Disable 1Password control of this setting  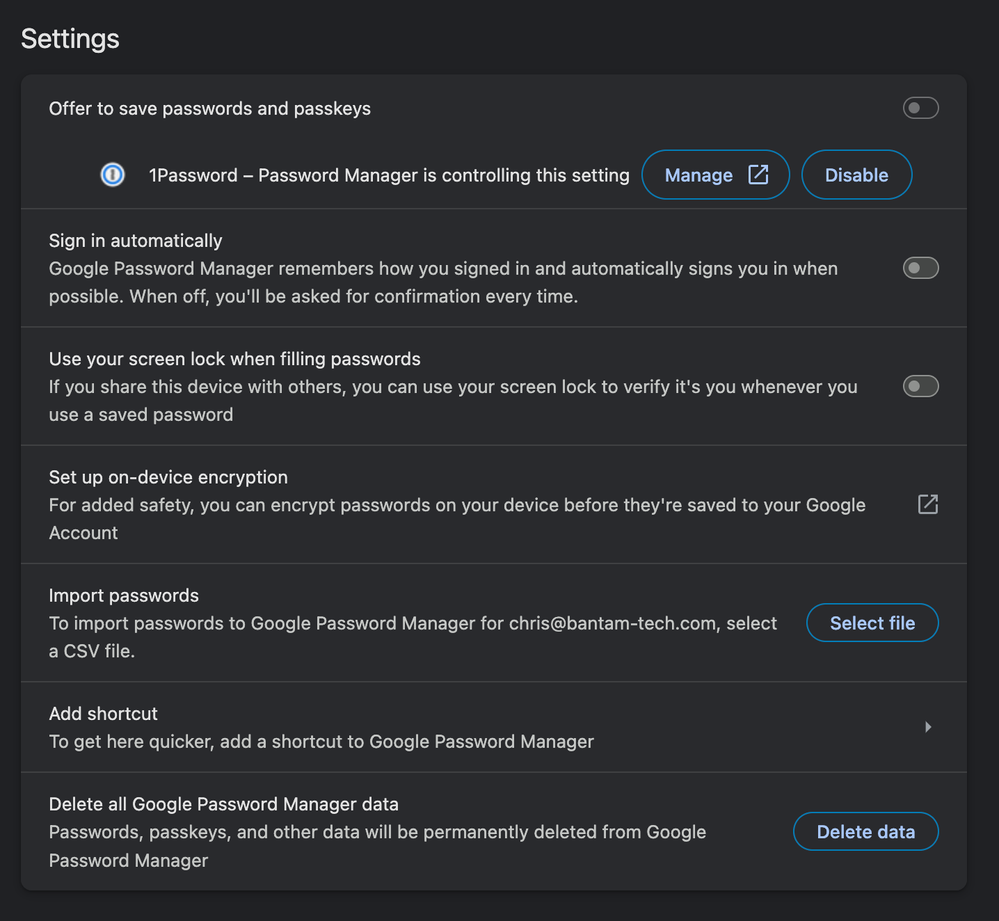click(x=856, y=175)
